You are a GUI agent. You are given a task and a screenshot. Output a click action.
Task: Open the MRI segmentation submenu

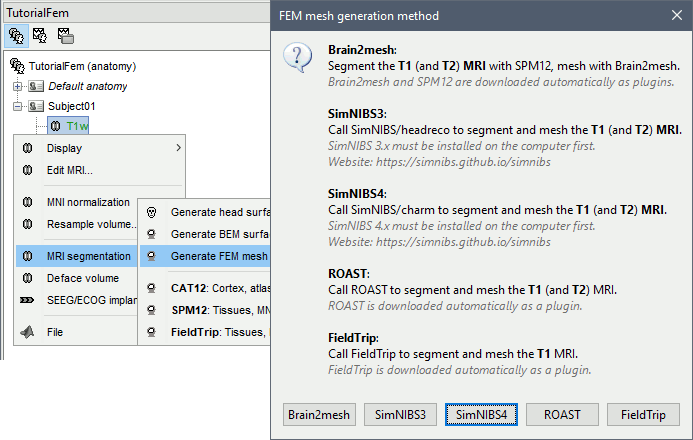point(88,256)
